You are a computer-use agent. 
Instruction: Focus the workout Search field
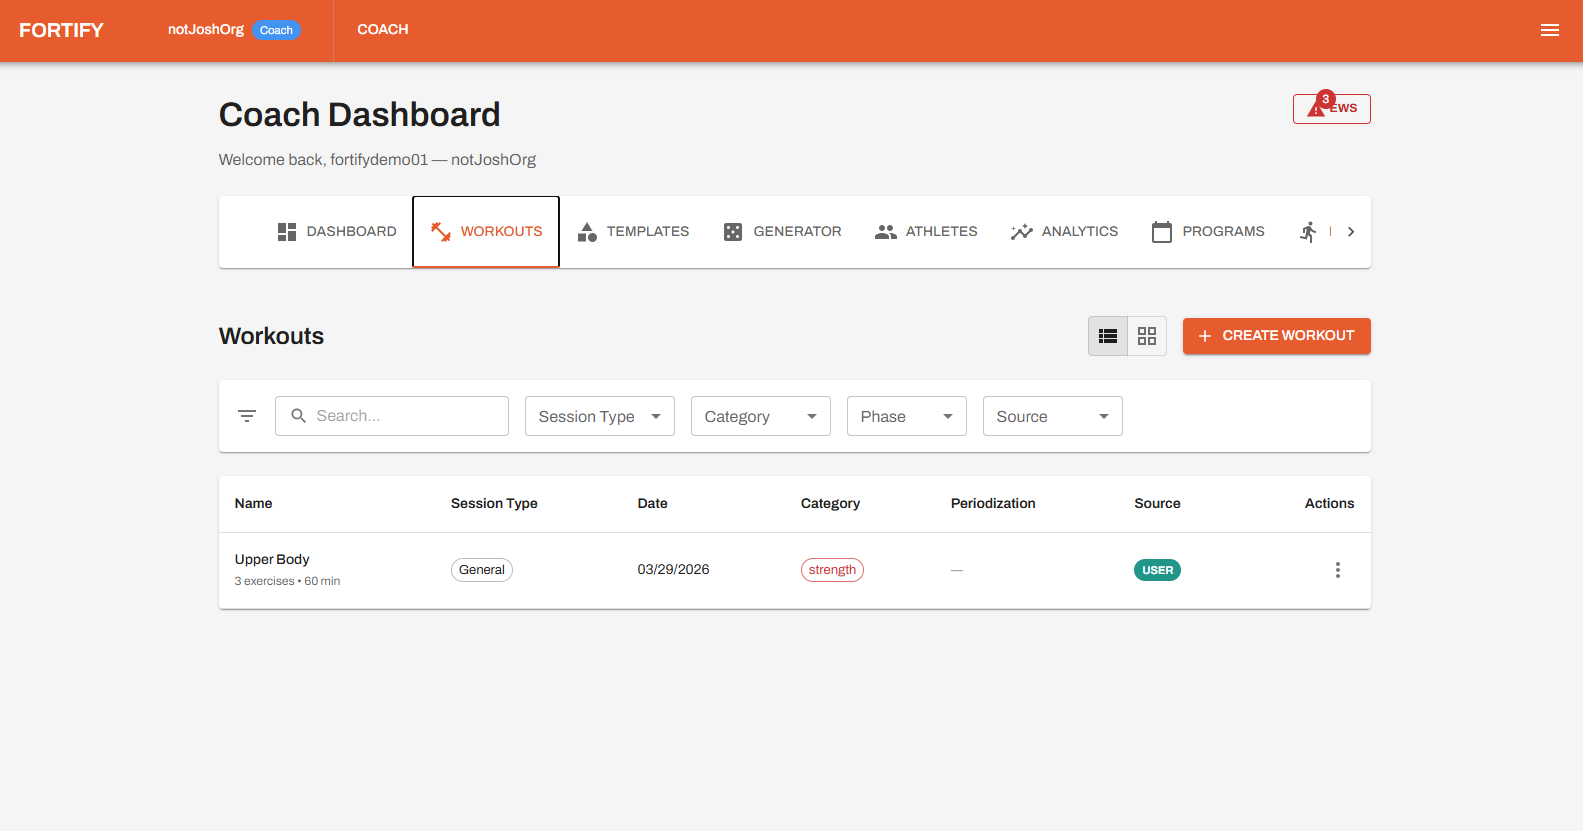(x=405, y=416)
